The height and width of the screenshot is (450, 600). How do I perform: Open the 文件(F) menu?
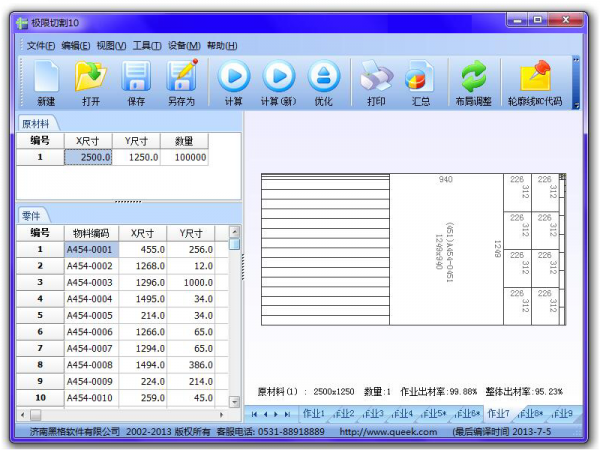click(42, 46)
